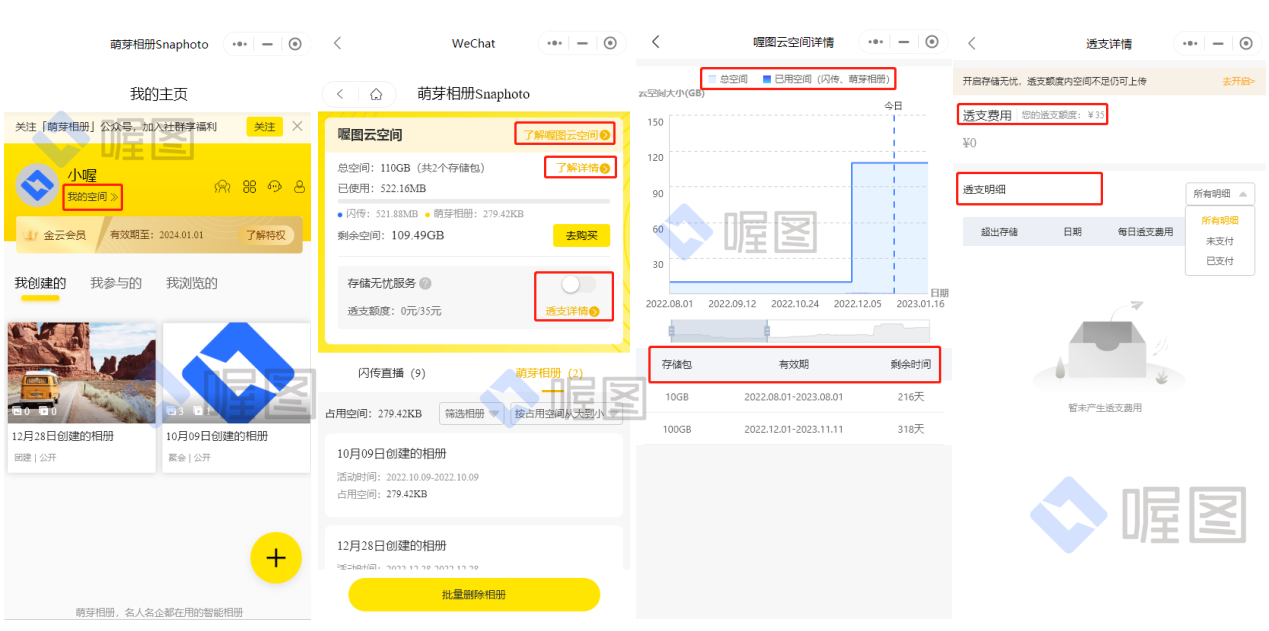Click the 每日透支费用 column header
Image resolution: width=1269 pixels, height=631 pixels.
[1145, 232]
